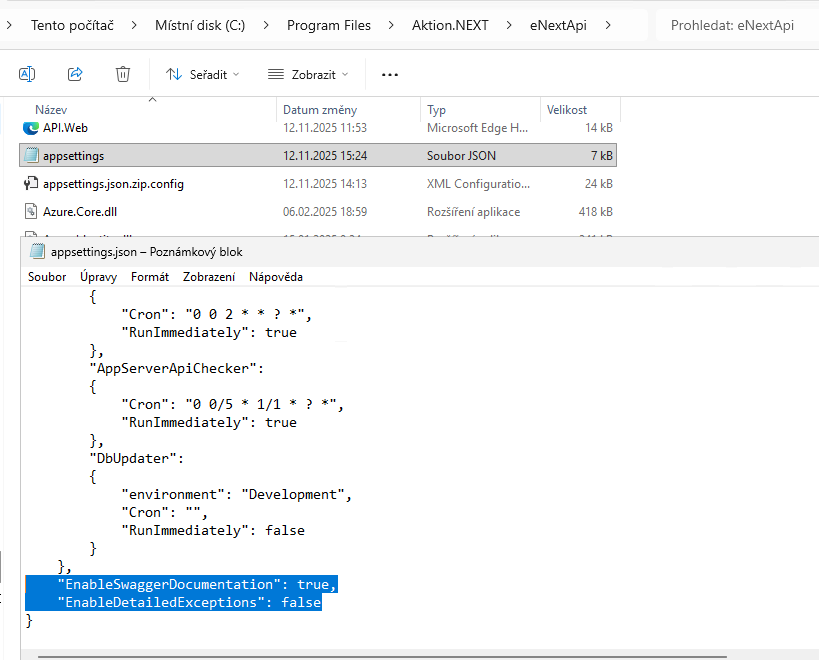This screenshot has width=819, height=660.
Task: Navigate to Aktion.NEXT in breadcrumb
Action: coord(450,25)
